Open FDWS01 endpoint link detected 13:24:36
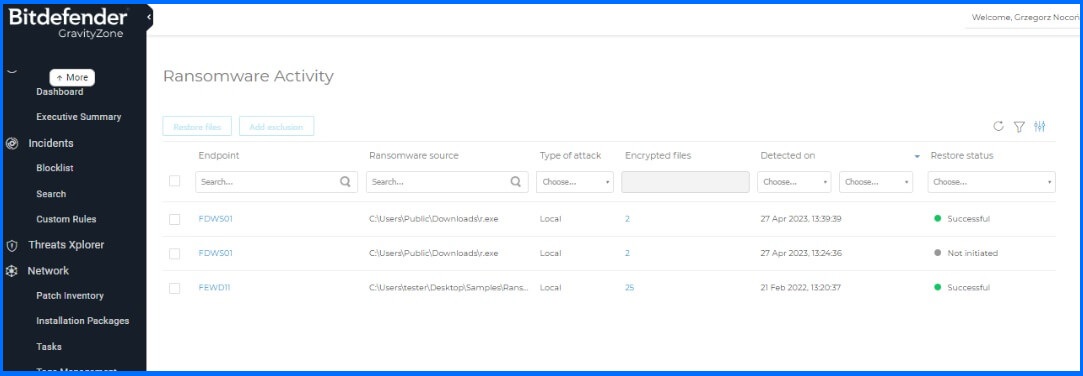Screen dimensions: 1083x376 coord(215,253)
